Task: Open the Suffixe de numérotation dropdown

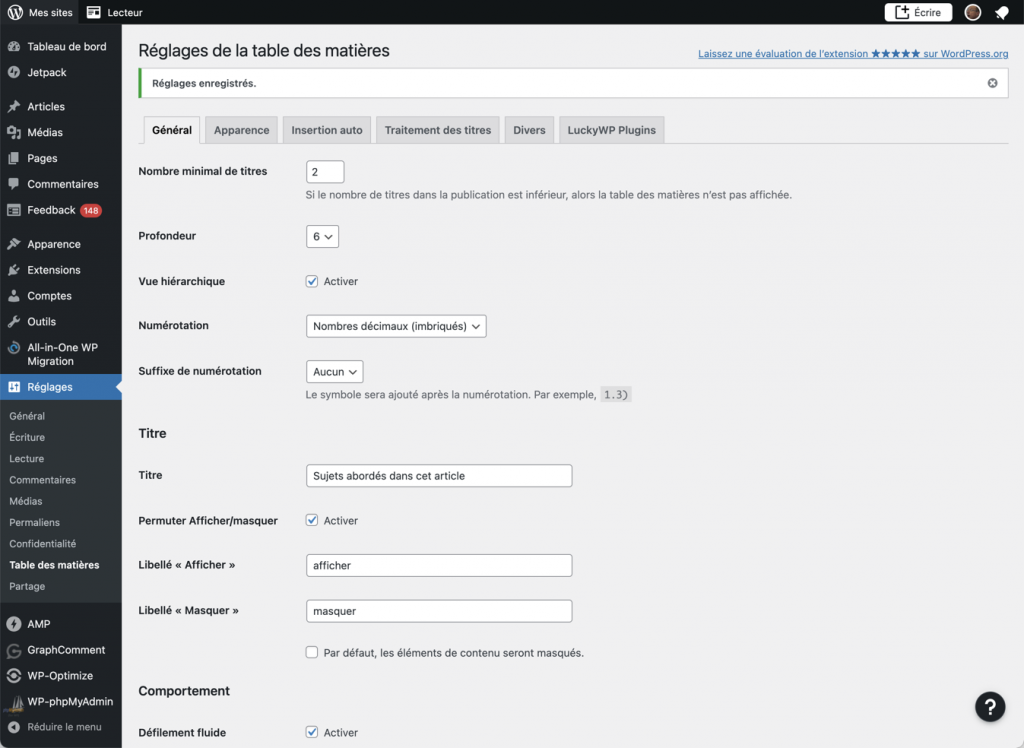Action: [334, 372]
